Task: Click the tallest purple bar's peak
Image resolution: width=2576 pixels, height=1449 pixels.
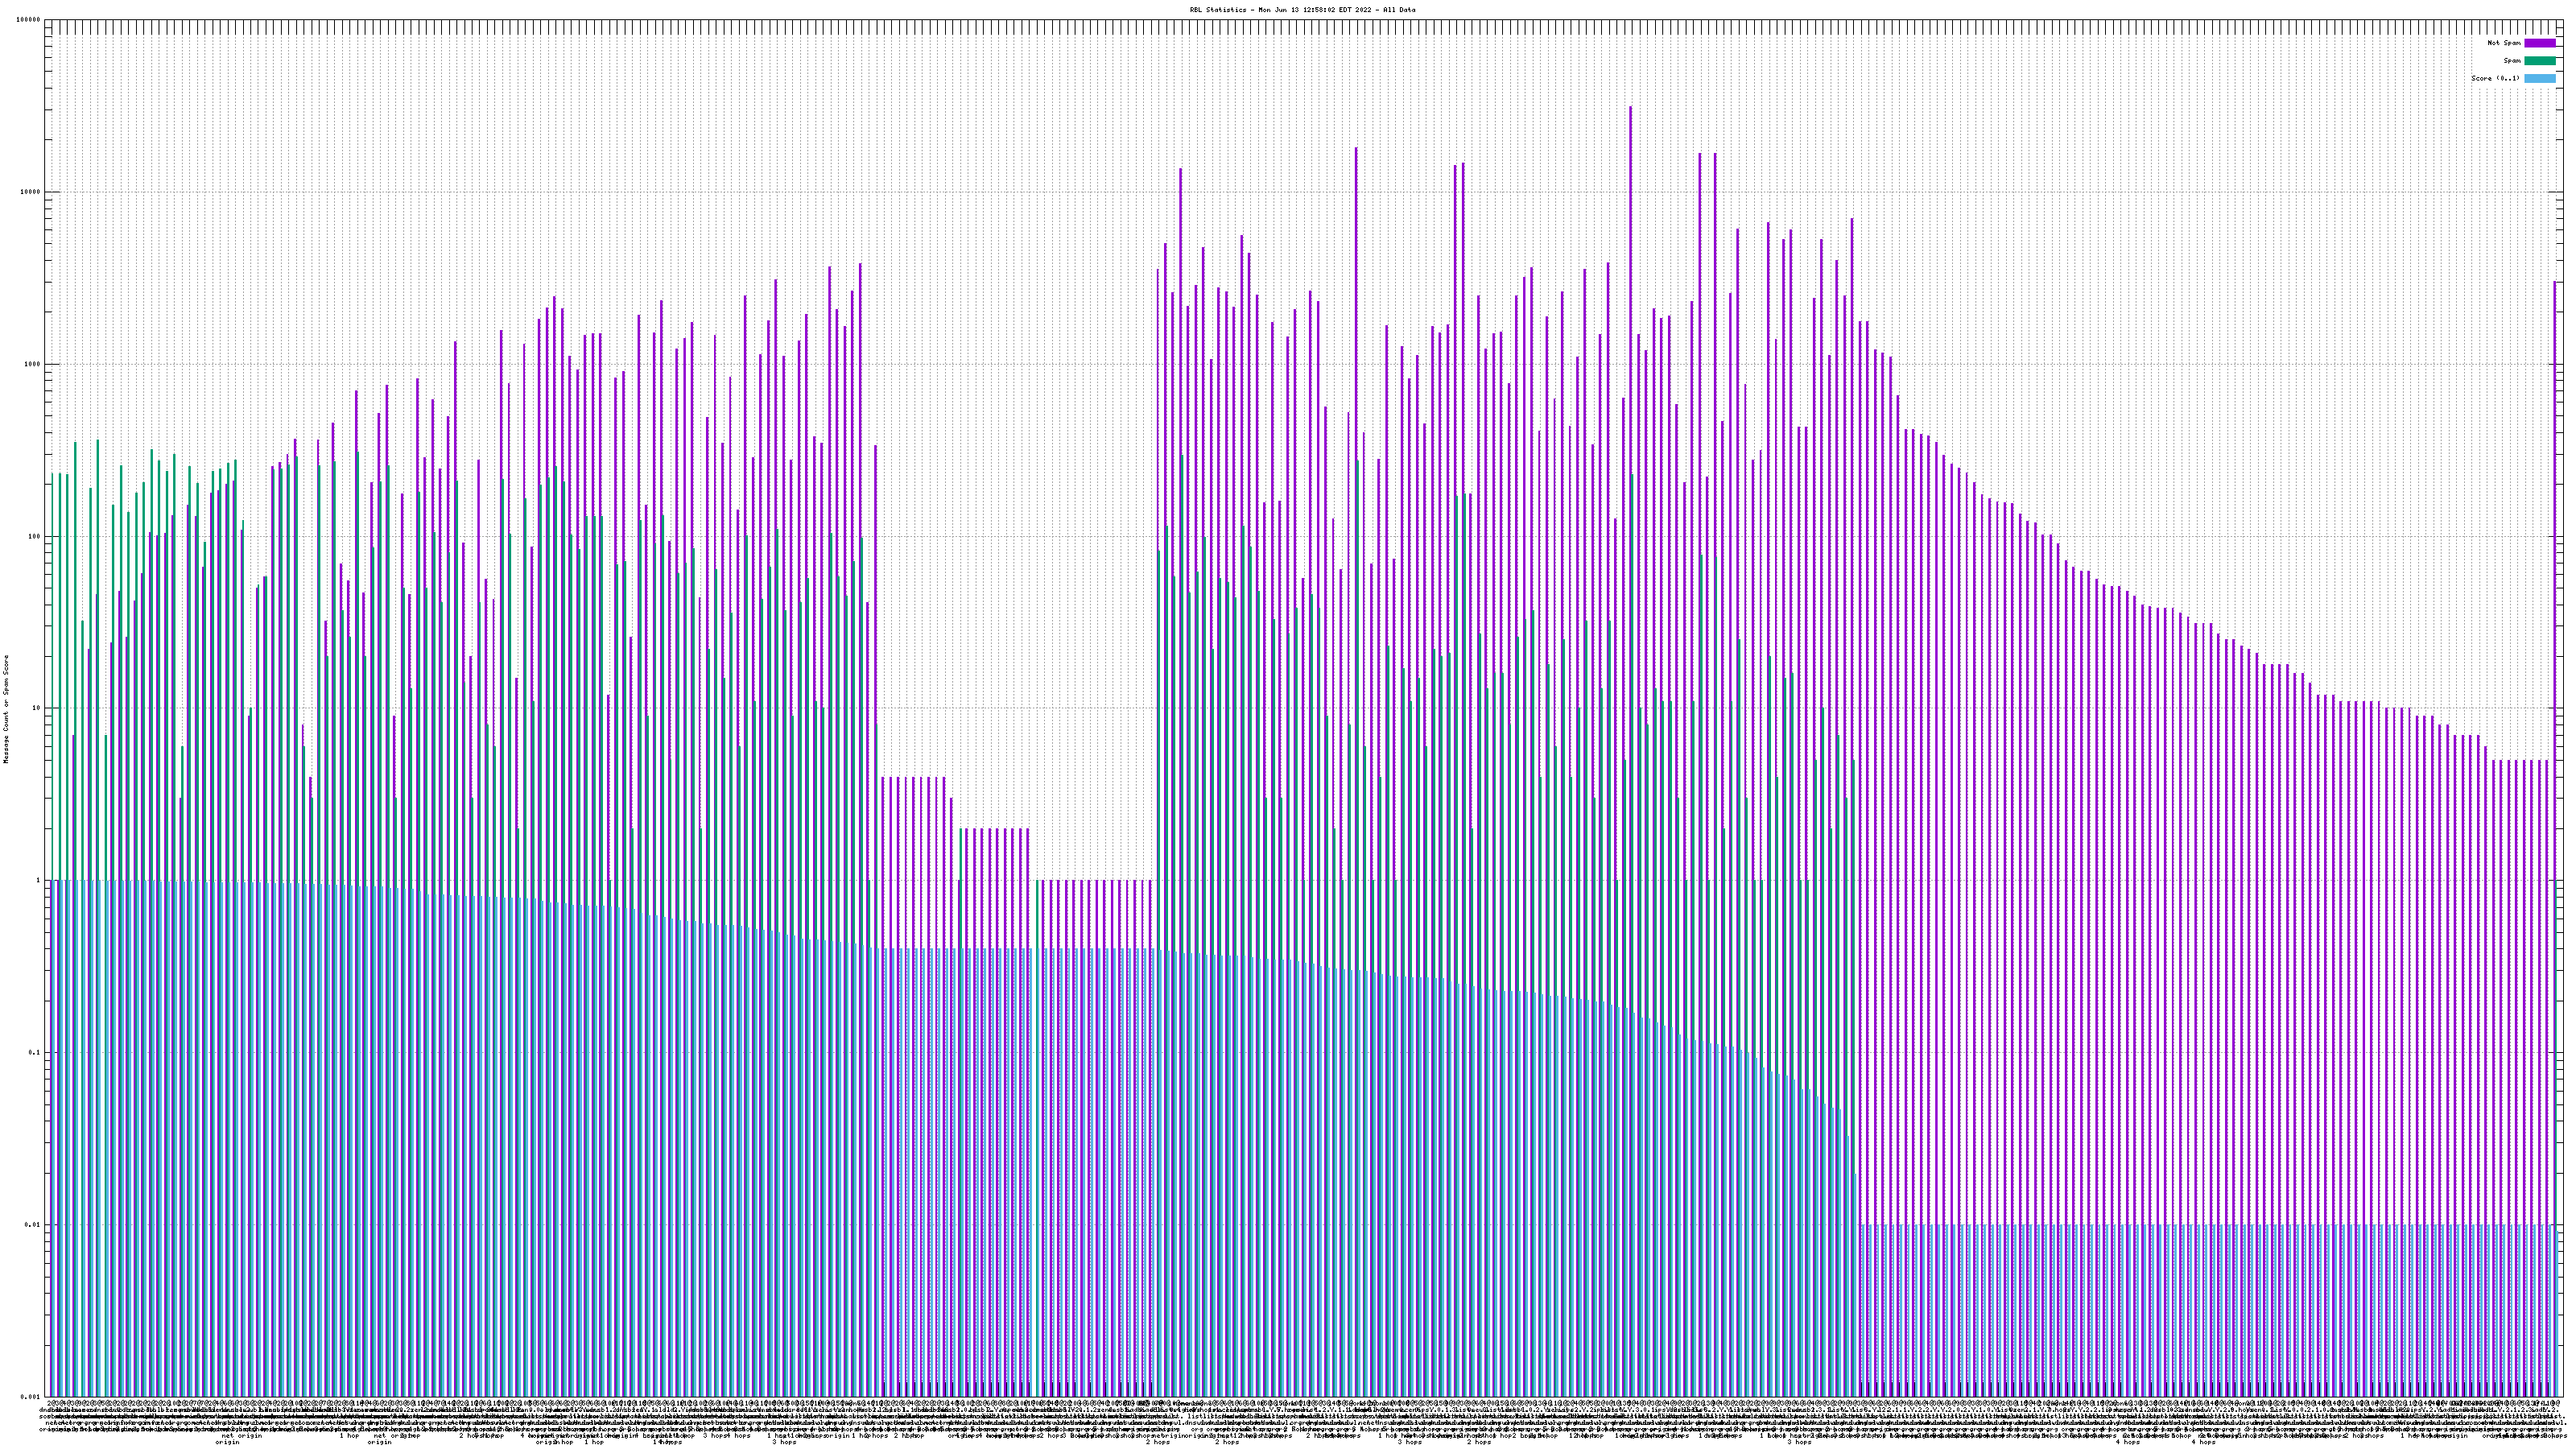Action: [1630, 108]
